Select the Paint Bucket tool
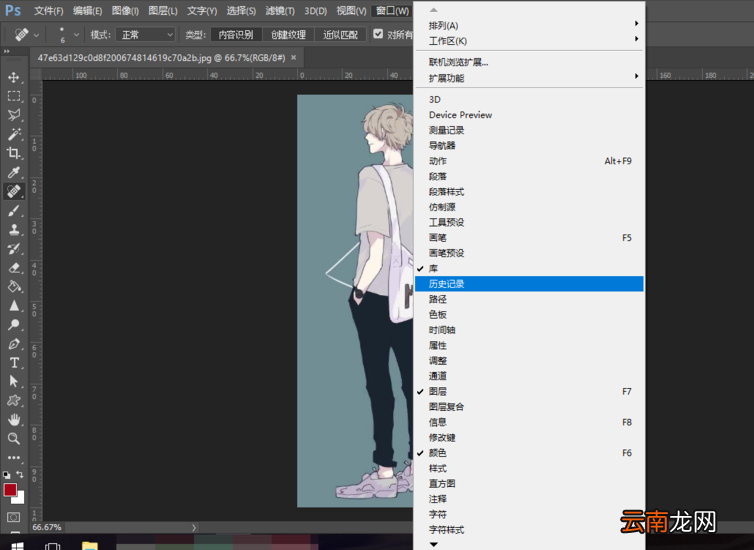Viewport: 754px width, 550px height. (13, 287)
